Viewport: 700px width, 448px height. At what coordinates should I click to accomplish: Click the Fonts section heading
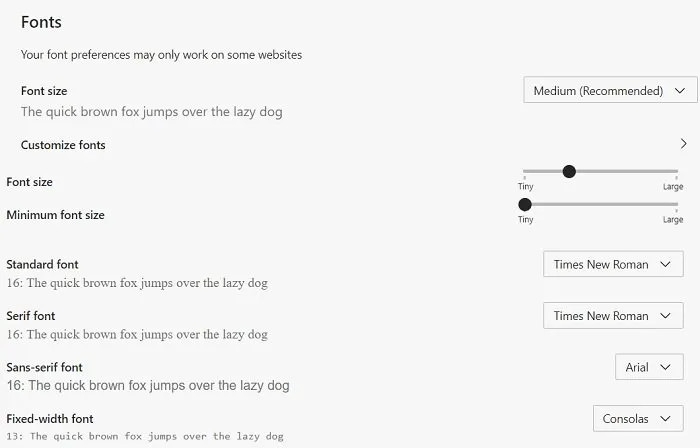tap(41, 20)
